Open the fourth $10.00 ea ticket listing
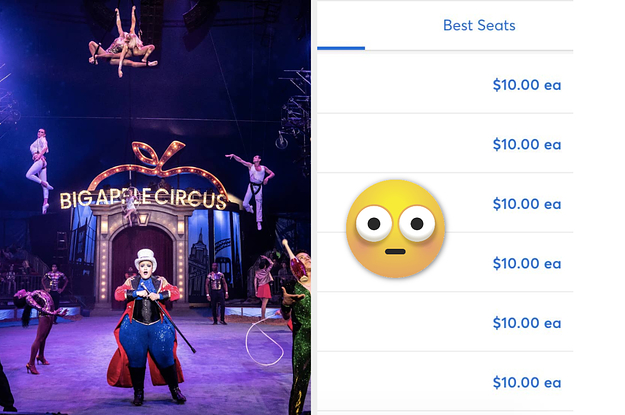This screenshot has width=625, height=415. [445, 263]
